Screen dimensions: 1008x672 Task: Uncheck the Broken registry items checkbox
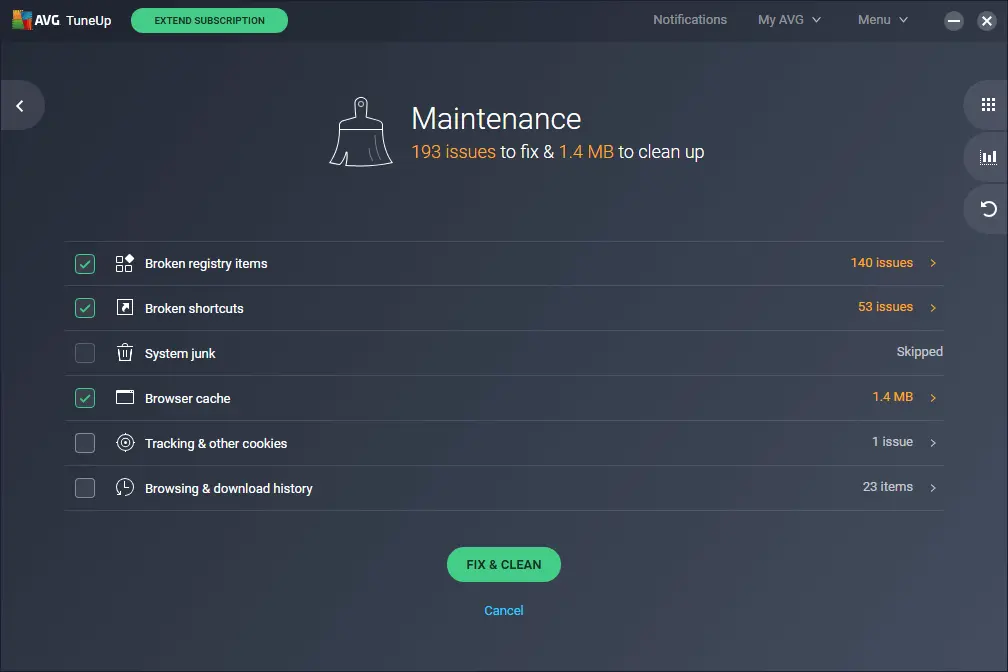(x=85, y=264)
